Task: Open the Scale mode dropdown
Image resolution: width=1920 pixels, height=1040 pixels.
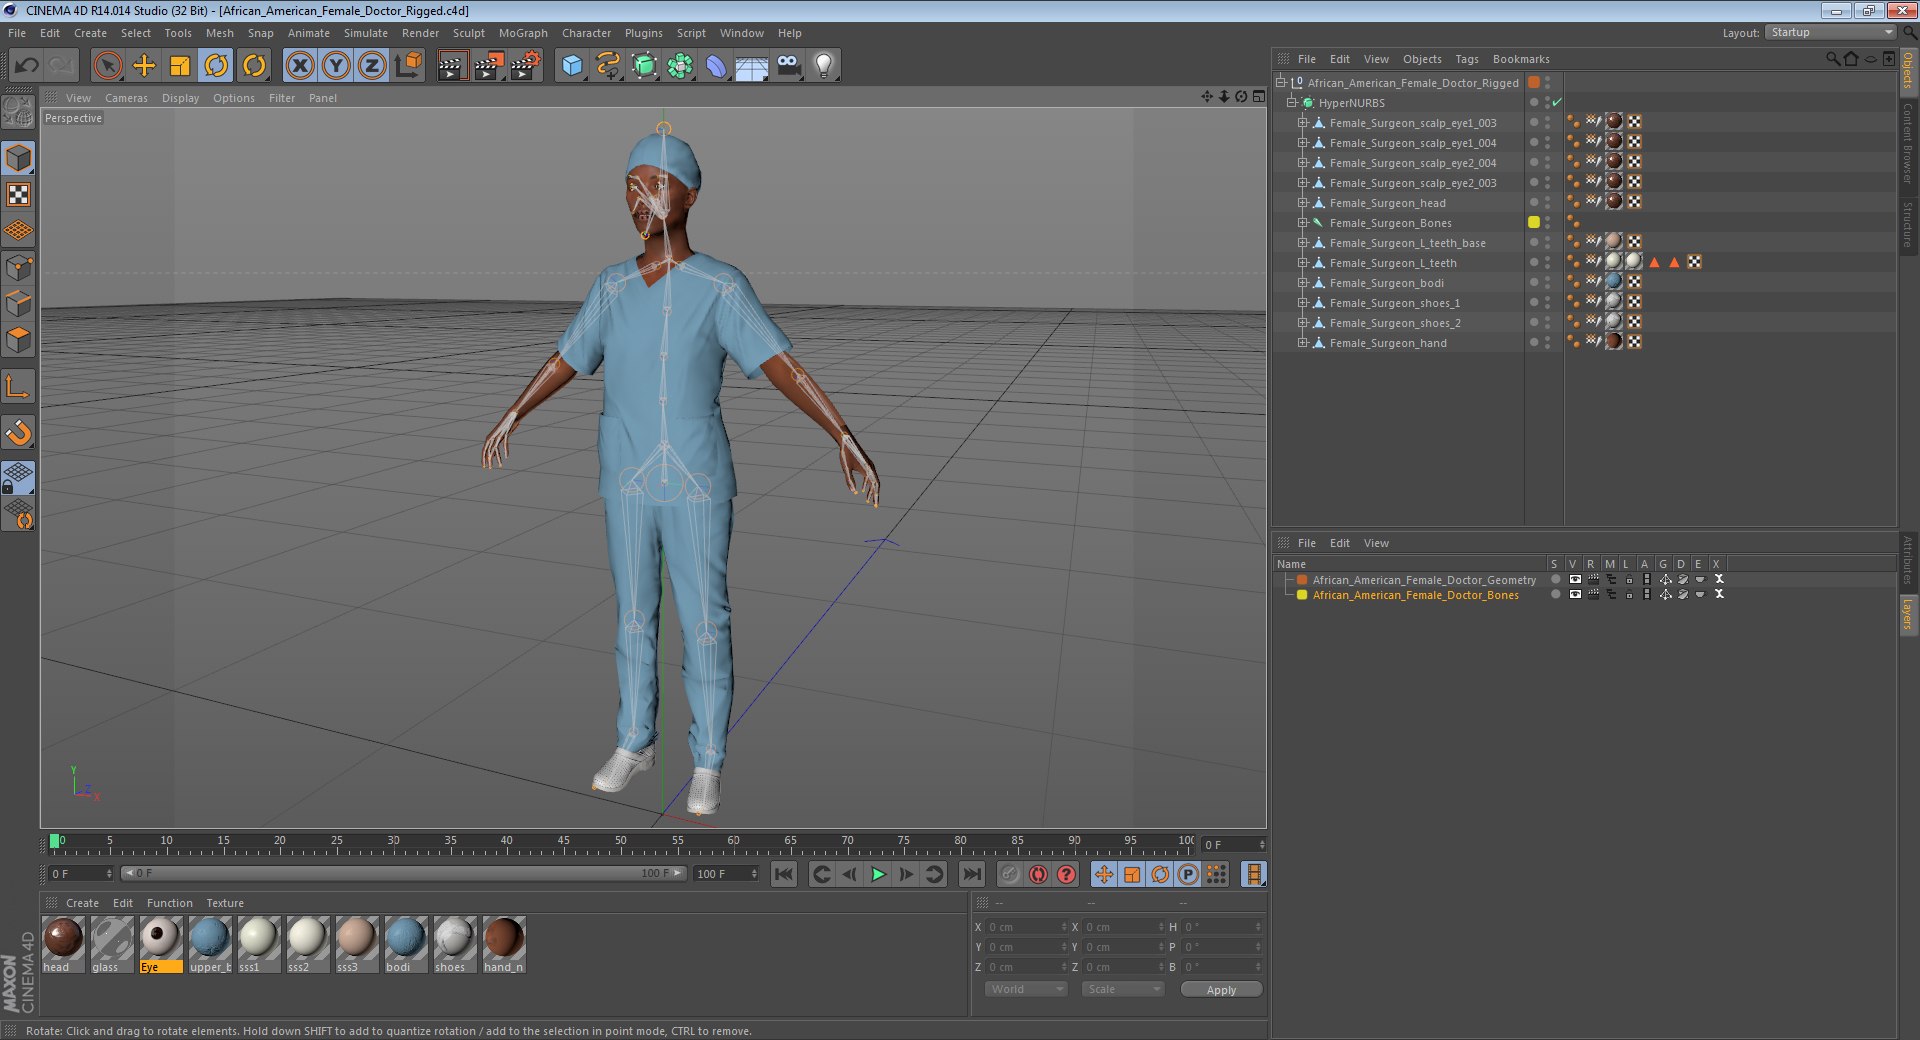Action: (1123, 989)
